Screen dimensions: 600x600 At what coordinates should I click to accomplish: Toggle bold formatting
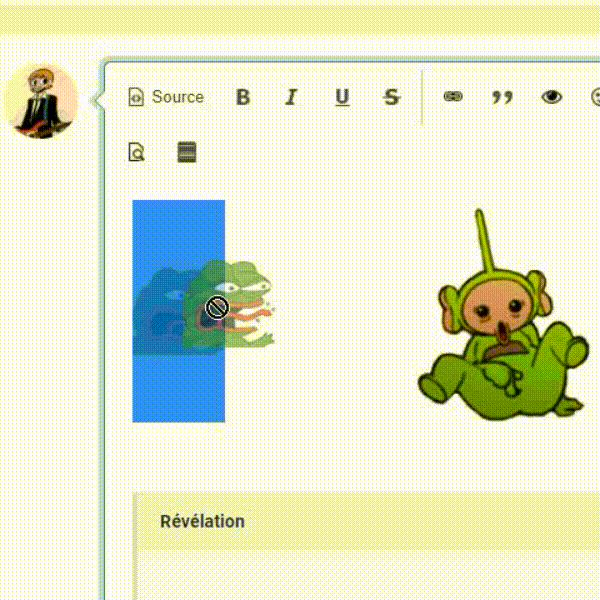243,97
